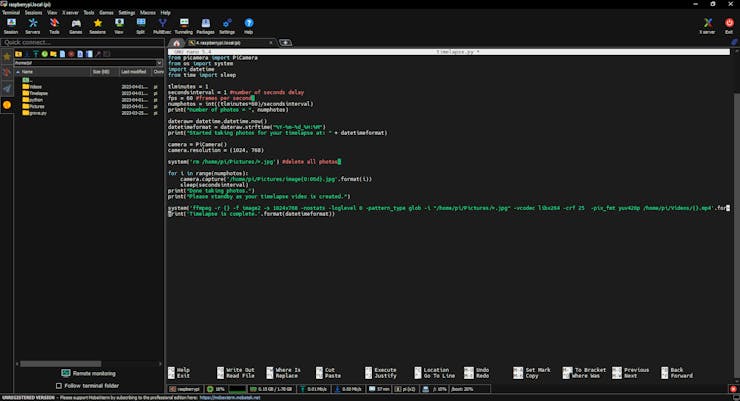Open the X server icon at top right

pyautogui.click(x=707, y=24)
